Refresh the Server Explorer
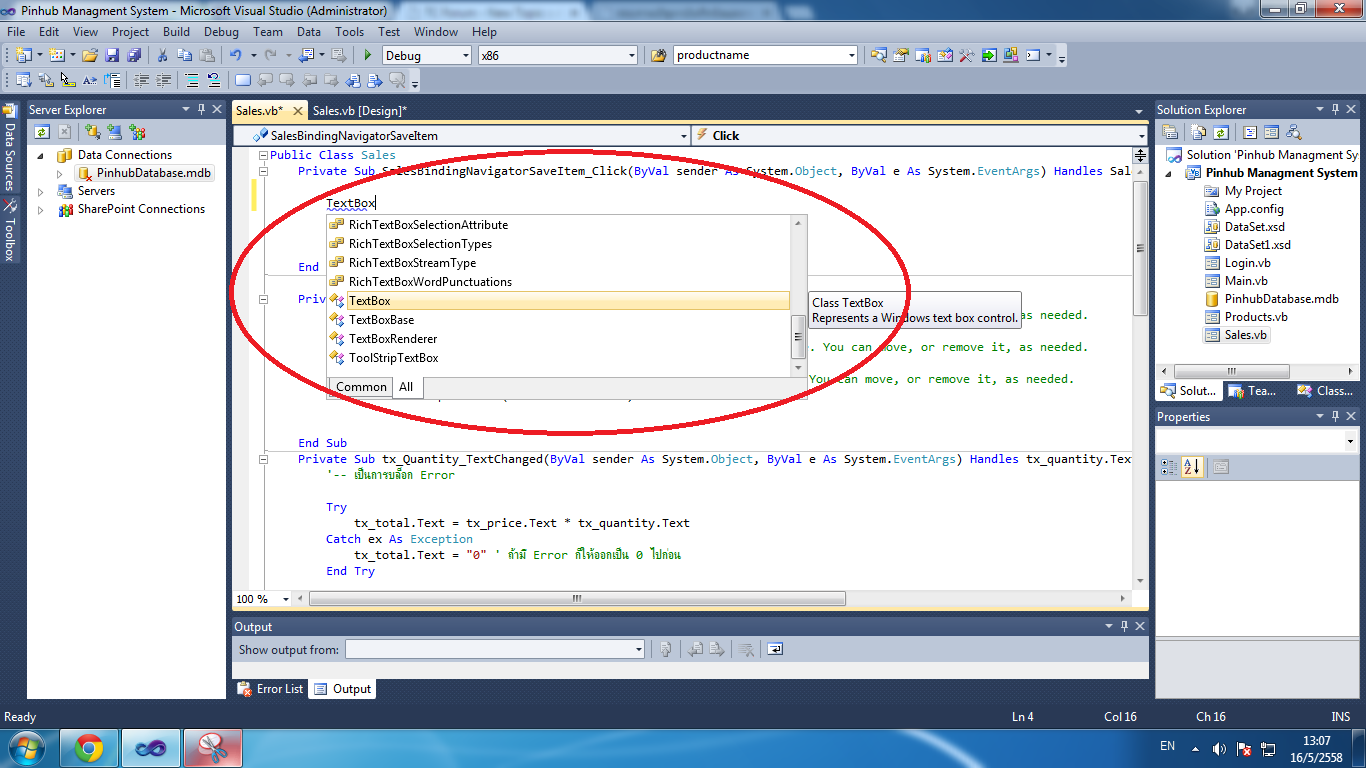The height and width of the screenshot is (768, 1366). coord(42,131)
